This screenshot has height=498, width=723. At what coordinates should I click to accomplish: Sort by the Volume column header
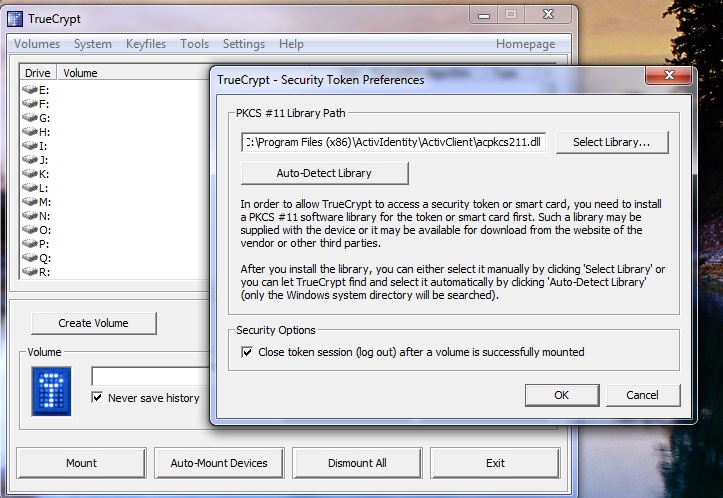click(134, 73)
